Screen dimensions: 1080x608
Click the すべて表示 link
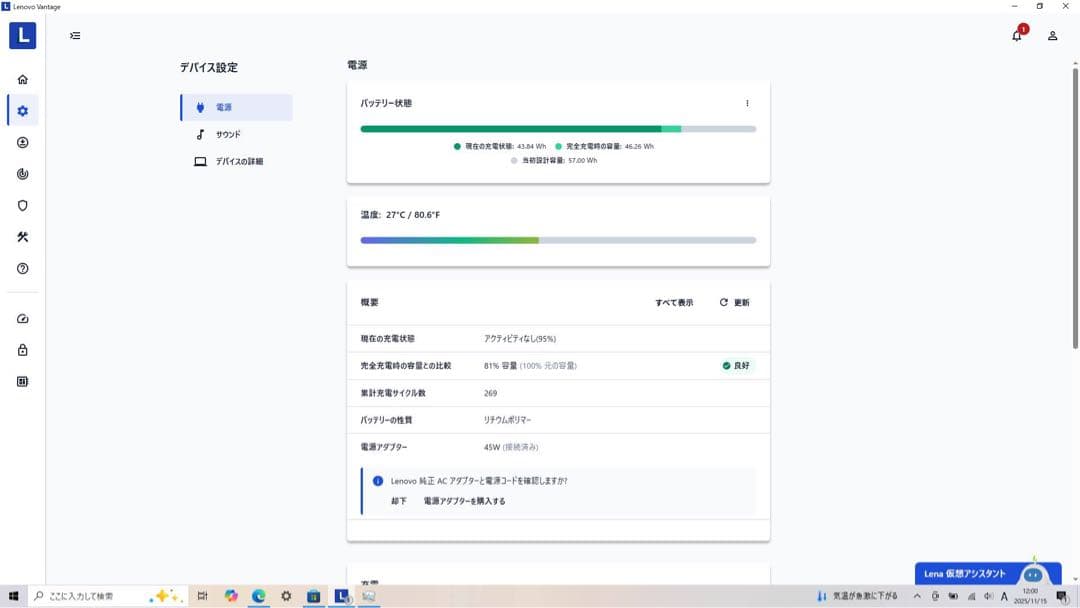pos(674,302)
